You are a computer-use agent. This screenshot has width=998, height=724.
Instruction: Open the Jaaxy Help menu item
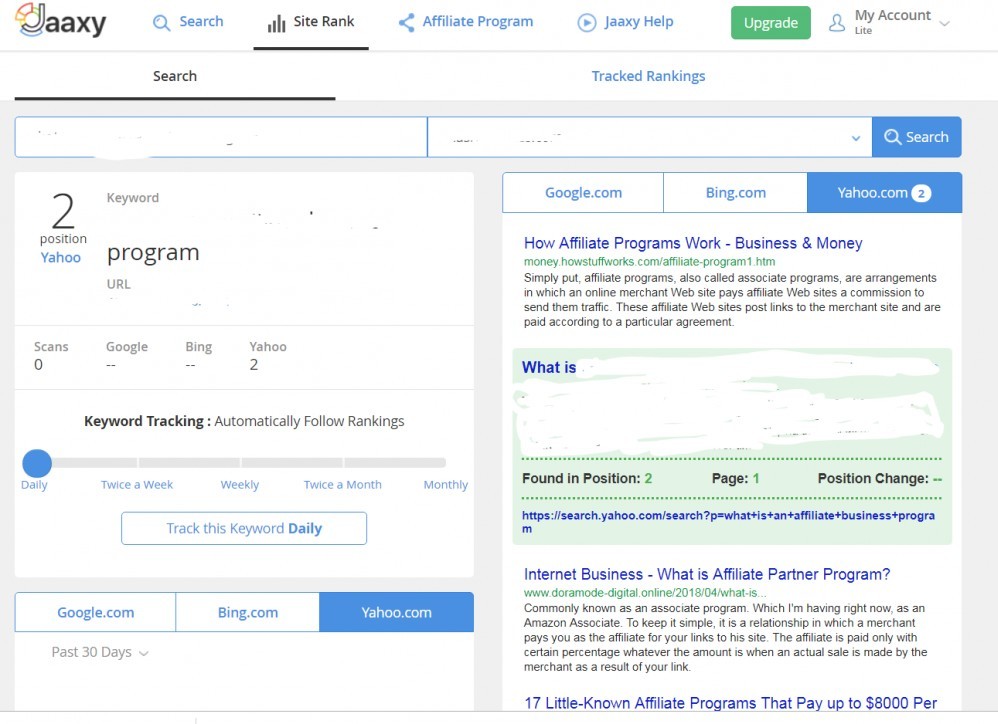click(x=638, y=22)
